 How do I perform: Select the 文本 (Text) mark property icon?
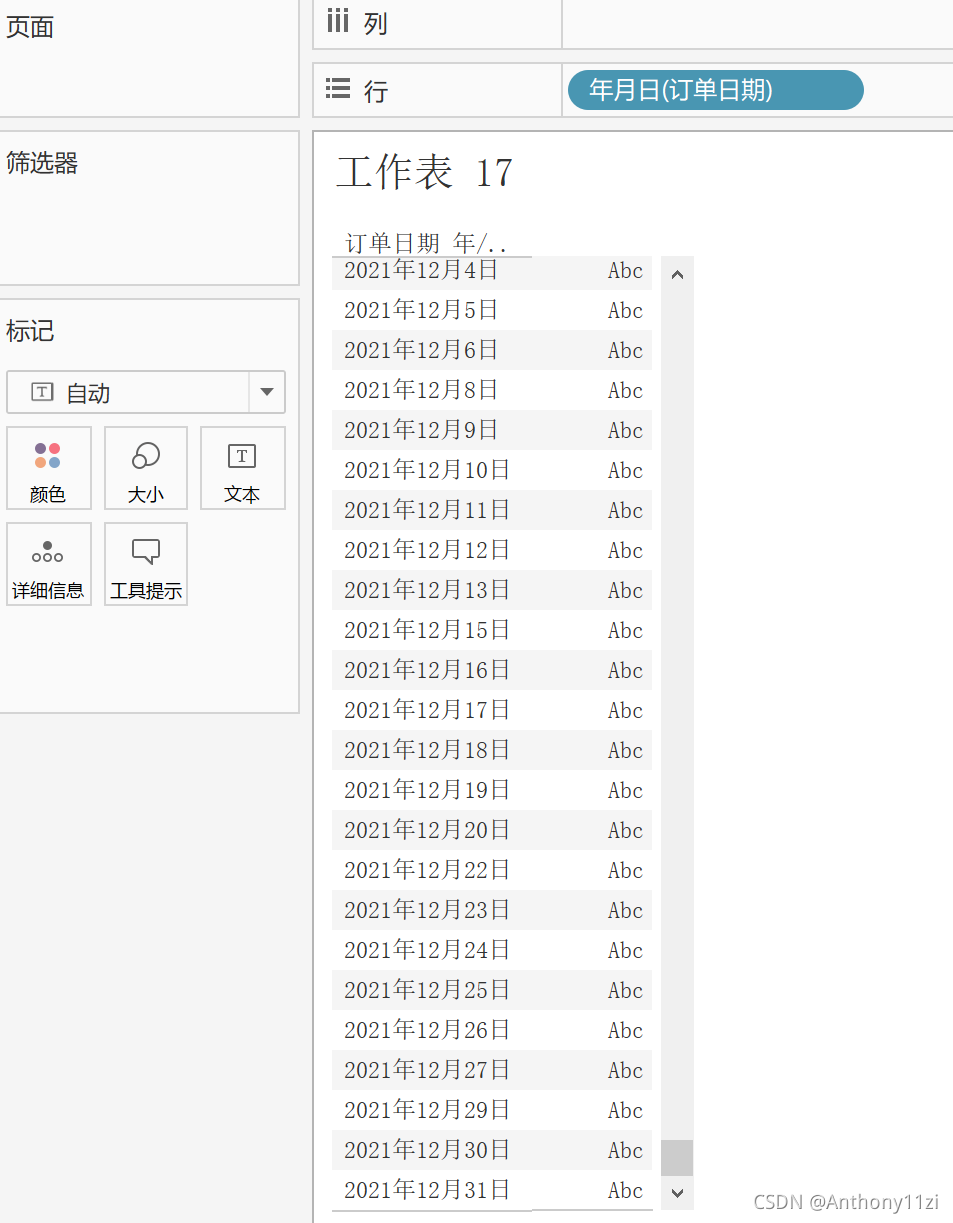point(242,468)
